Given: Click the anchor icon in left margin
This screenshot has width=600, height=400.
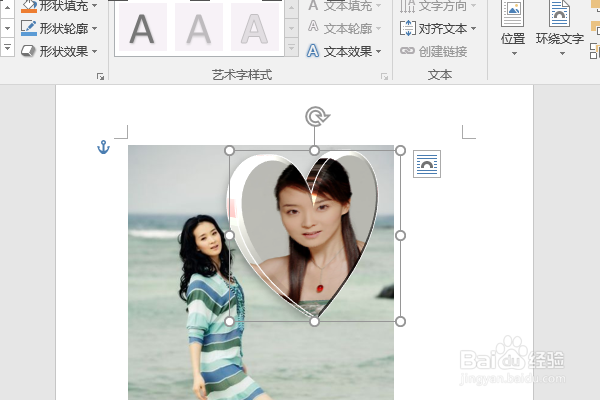Looking at the screenshot, I should coord(103,147).
